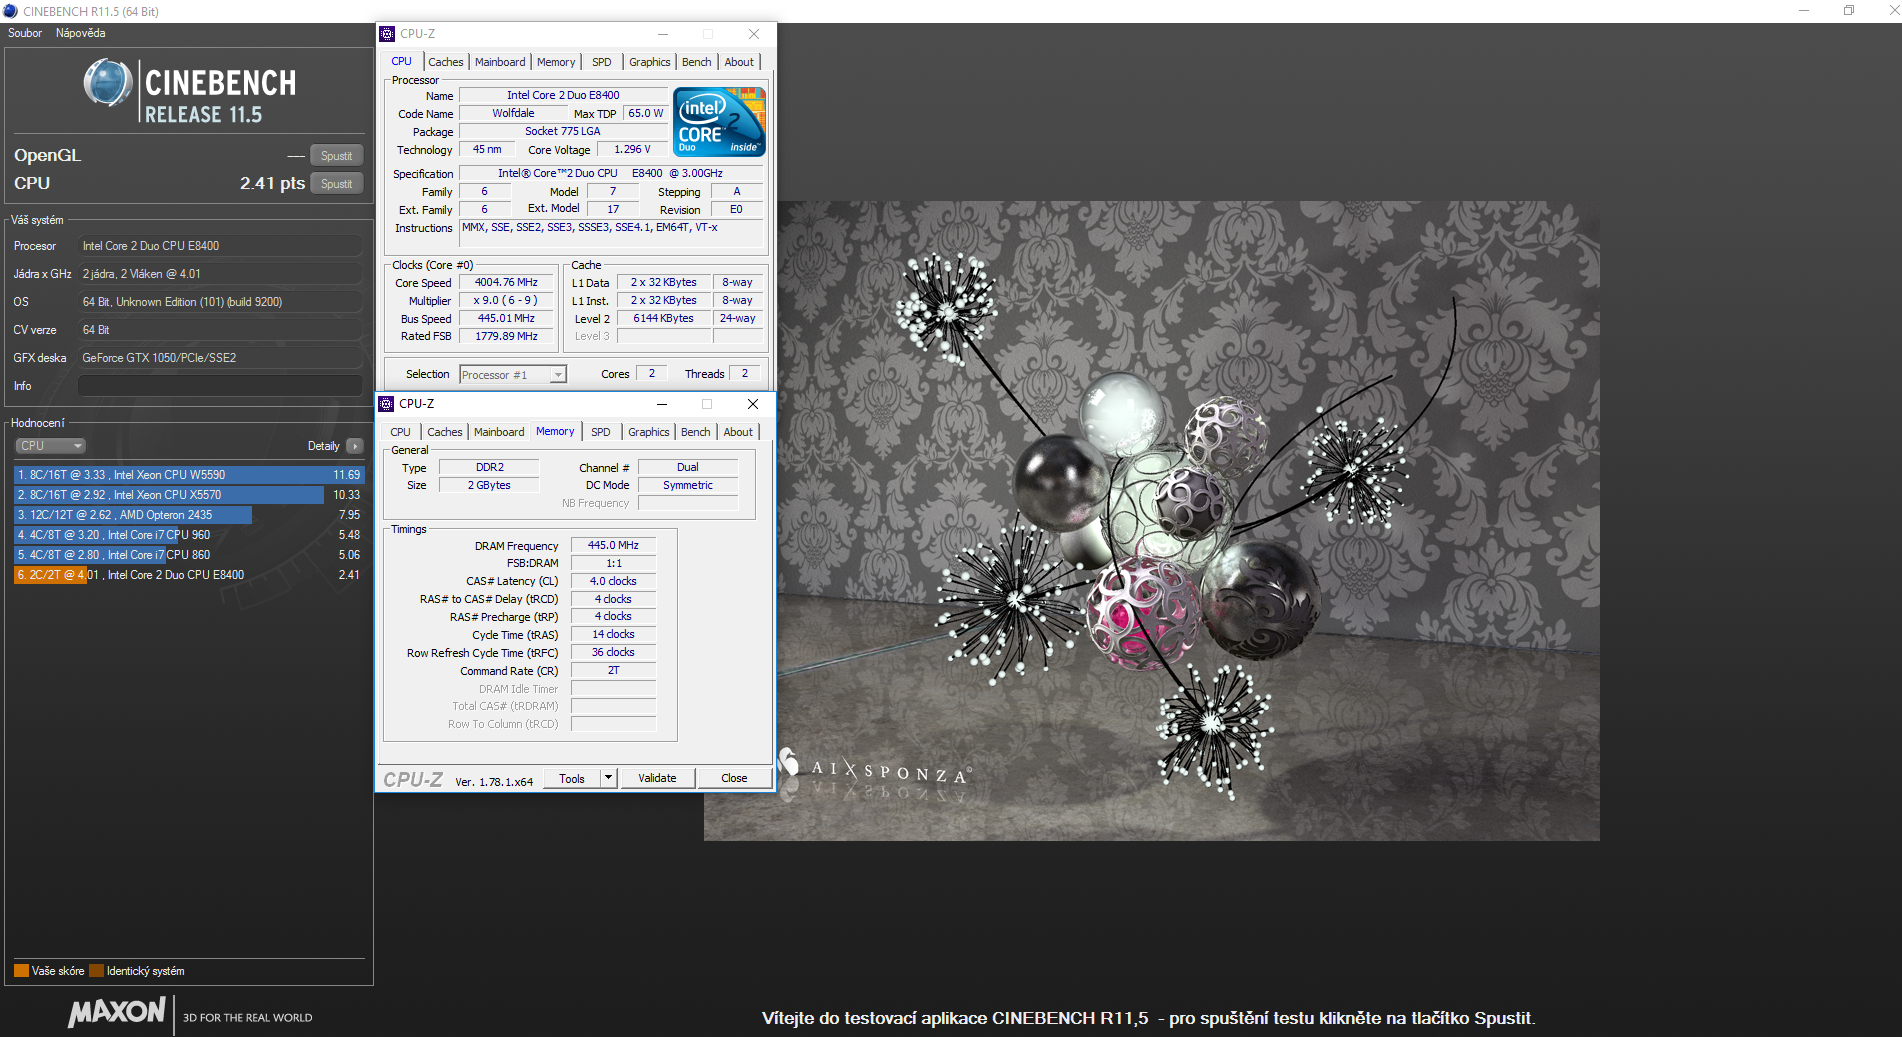Open the Soubor menu
The image size is (1902, 1037).
25,33
